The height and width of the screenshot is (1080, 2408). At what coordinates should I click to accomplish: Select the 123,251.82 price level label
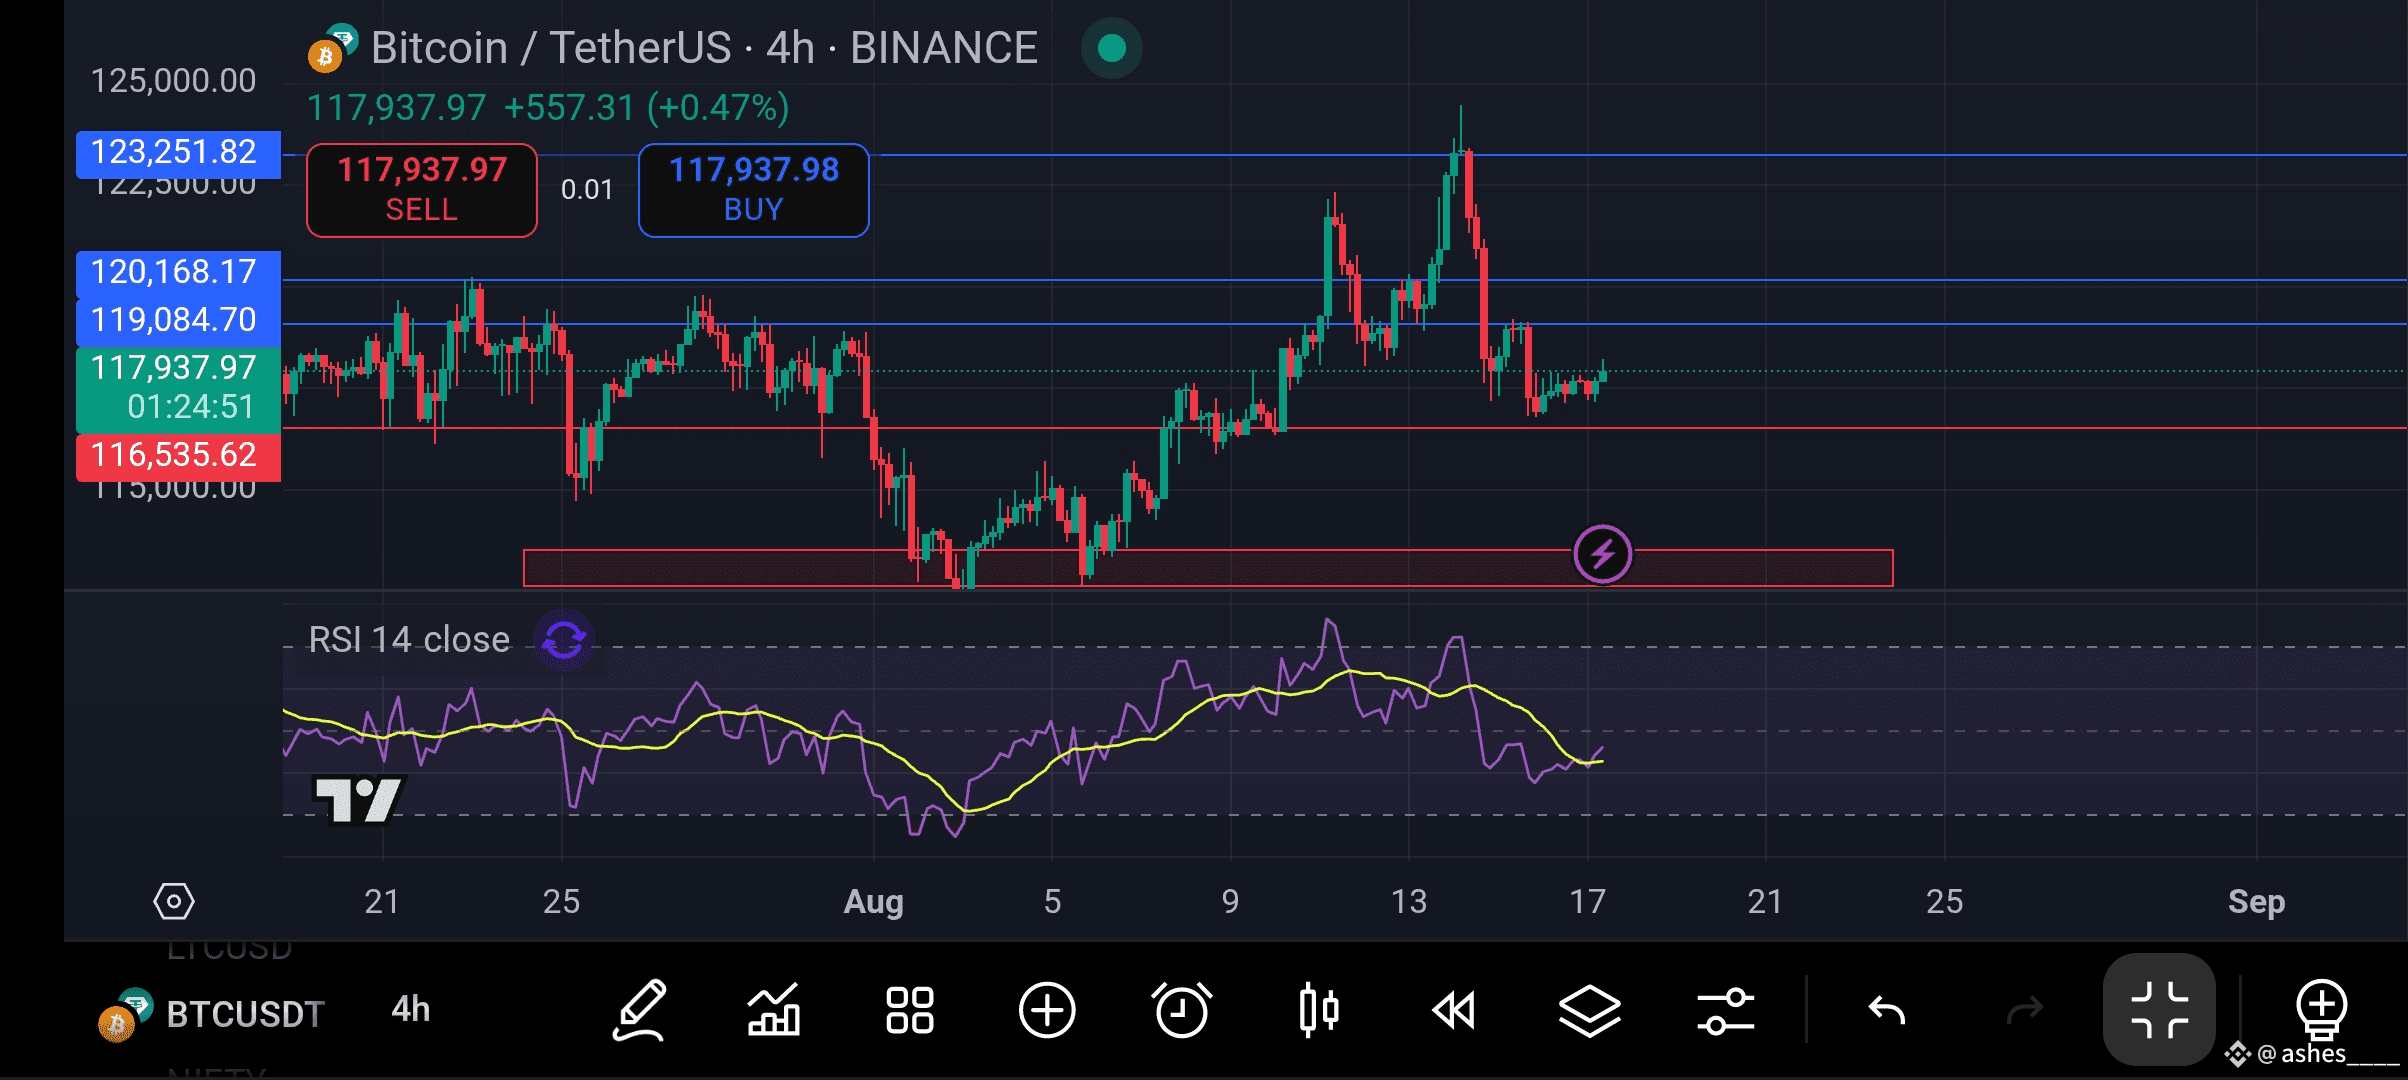pyautogui.click(x=178, y=153)
